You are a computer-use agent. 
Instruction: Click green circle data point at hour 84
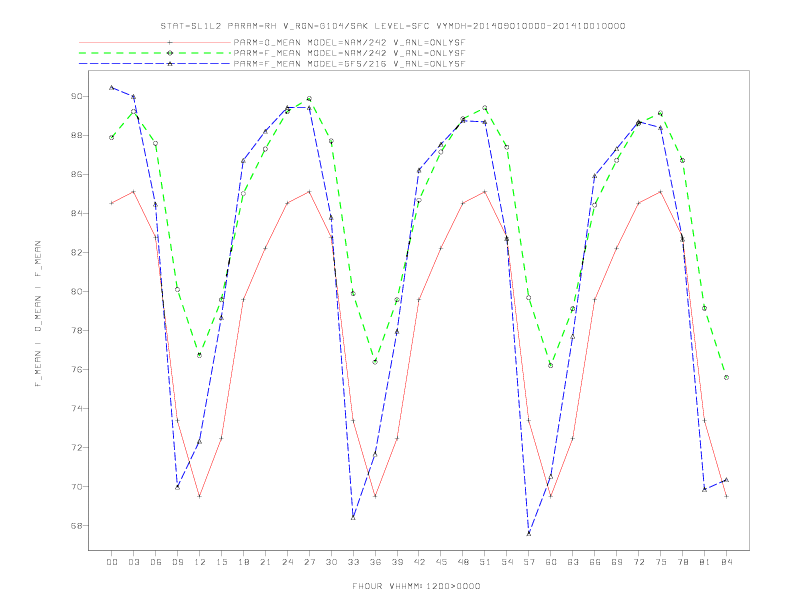coord(726,377)
